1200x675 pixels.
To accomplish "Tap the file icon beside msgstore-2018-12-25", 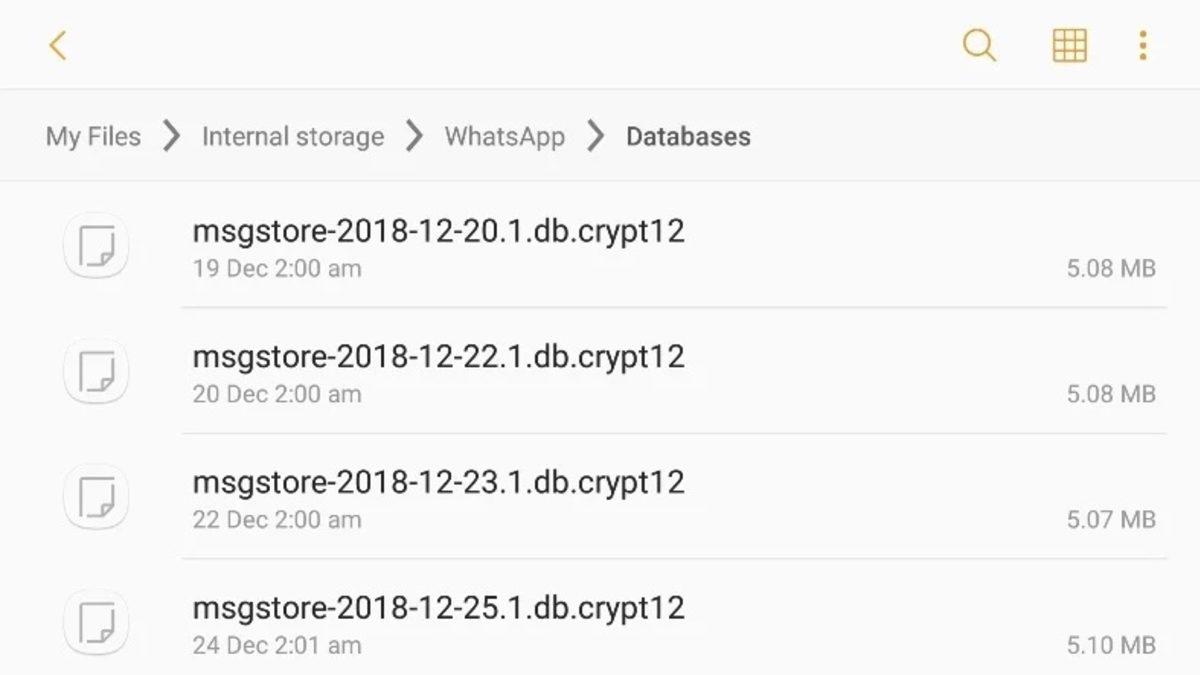I will pyautogui.click(x=96, y=622).
